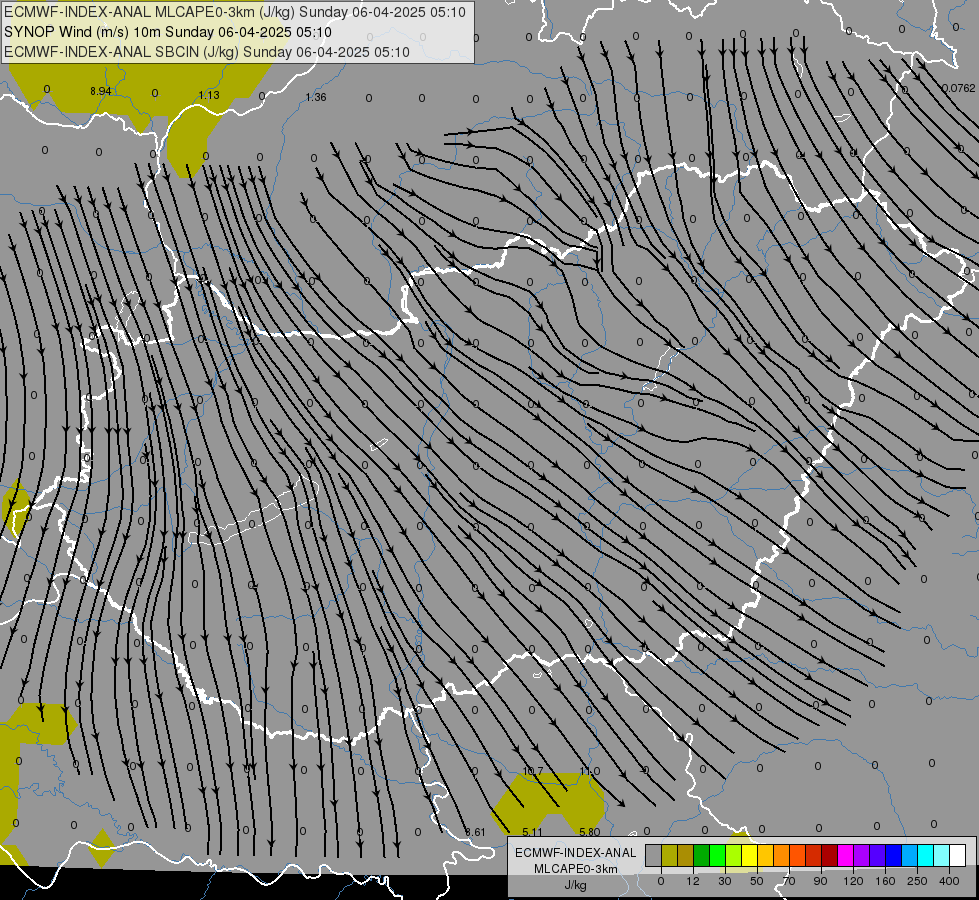Click the 8.61 value on the map
The image size is (979, 900).
click(475, 832)
